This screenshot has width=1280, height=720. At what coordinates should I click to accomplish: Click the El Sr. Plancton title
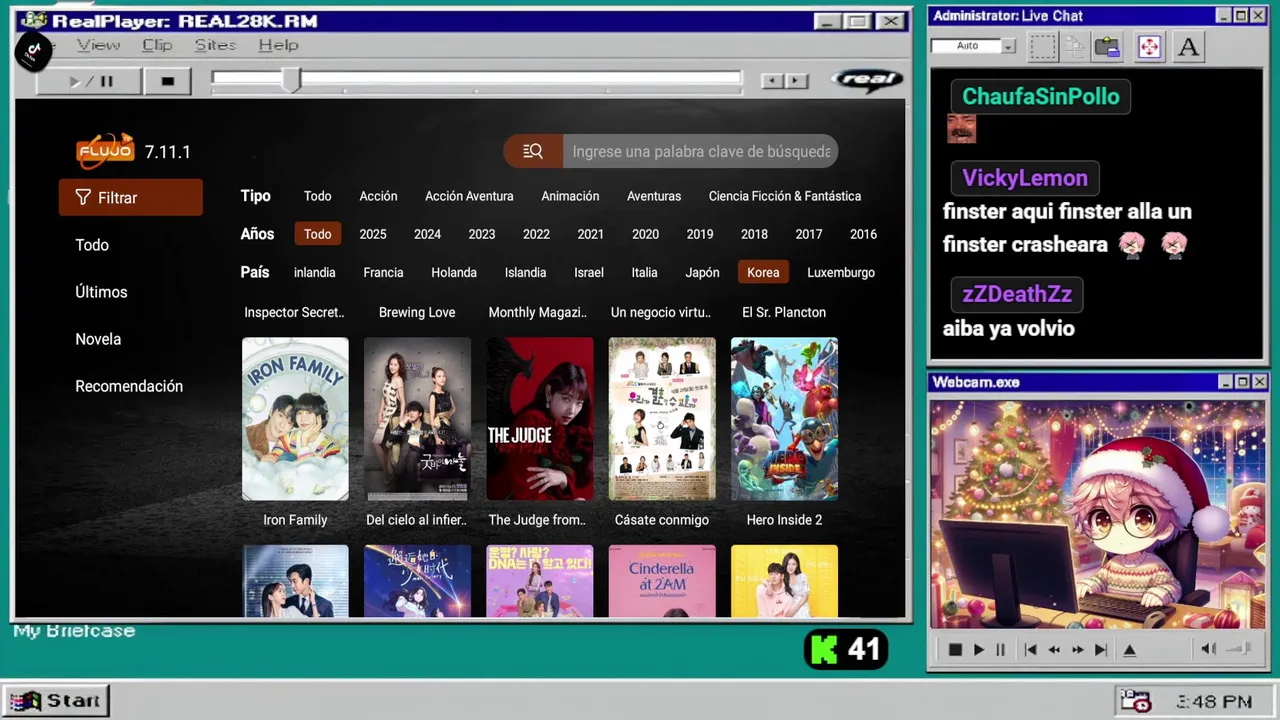click(x=784, y=312)
